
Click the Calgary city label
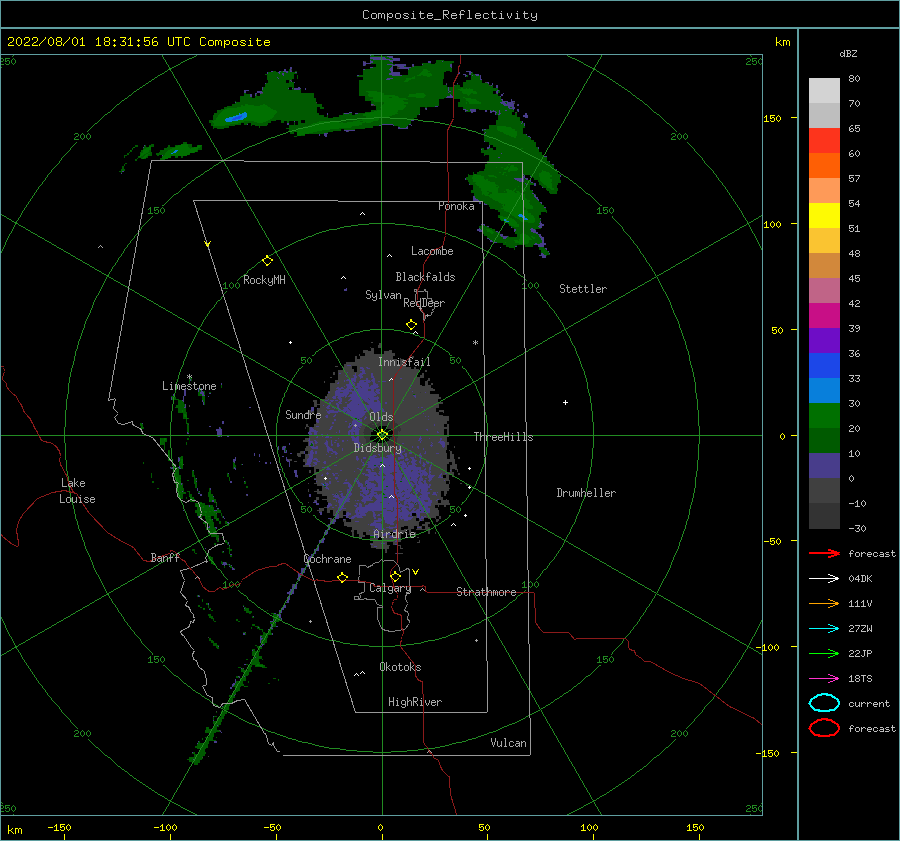point(390,588)
